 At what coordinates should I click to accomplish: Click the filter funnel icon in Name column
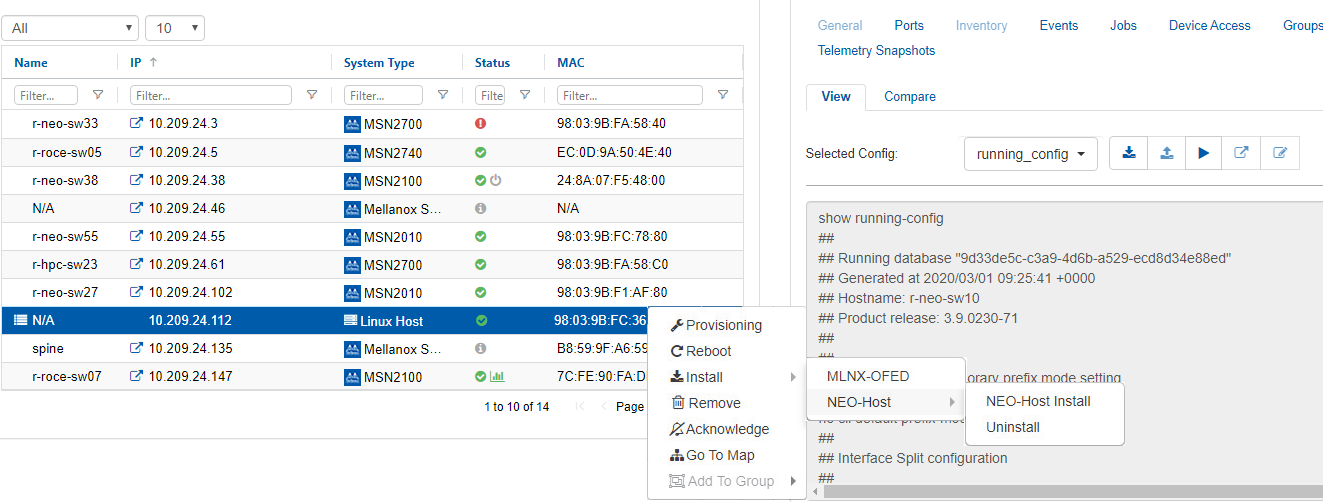pyautogui.click(x=98, y=95)
